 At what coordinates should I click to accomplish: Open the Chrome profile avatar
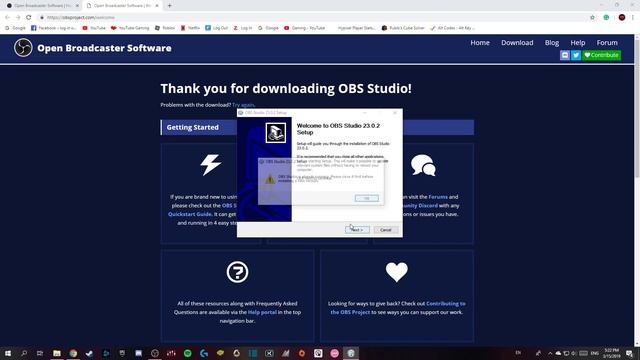pyautogui.click(x=622, y=18)
